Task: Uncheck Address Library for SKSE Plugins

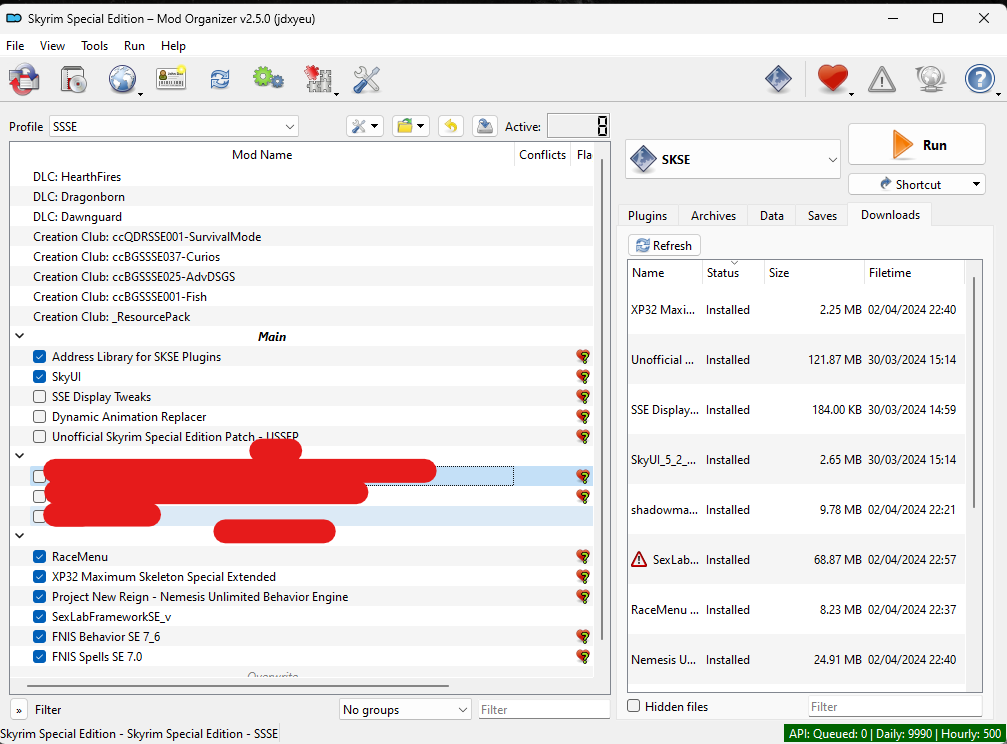Action: [x=39, y=357]
